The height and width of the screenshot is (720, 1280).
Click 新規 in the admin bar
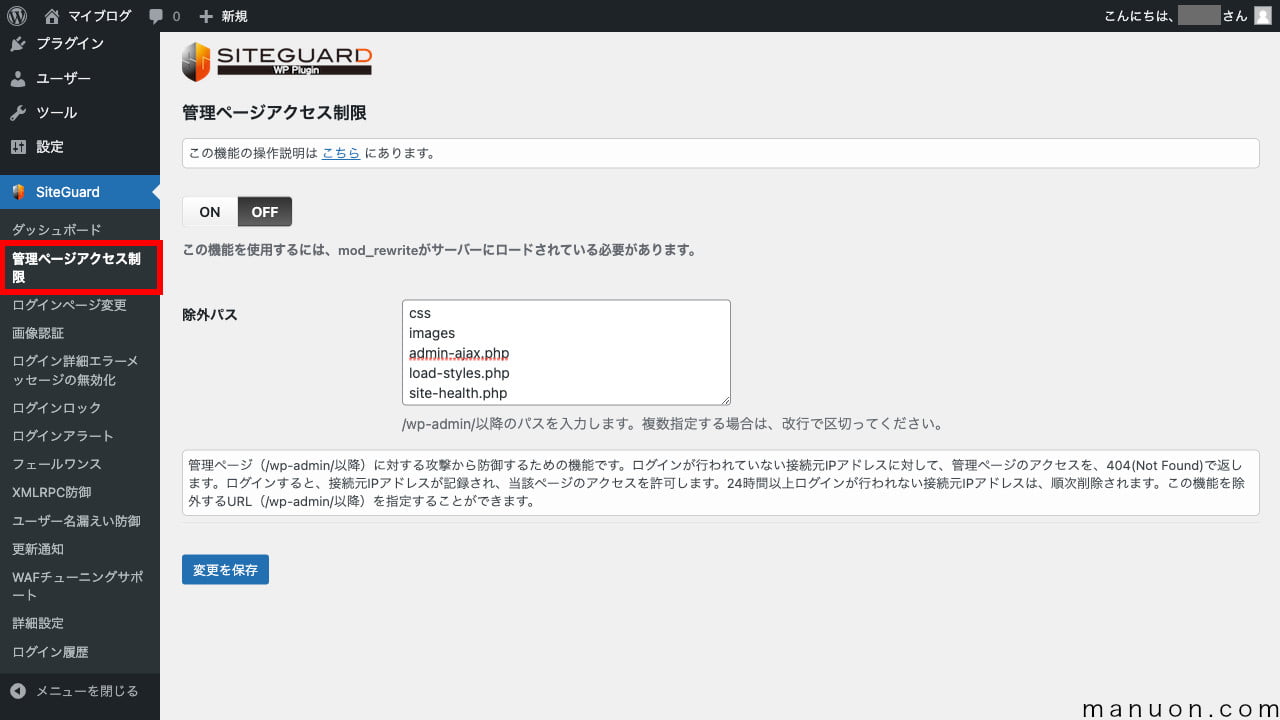pyautogui.click(x=234, y=16)
